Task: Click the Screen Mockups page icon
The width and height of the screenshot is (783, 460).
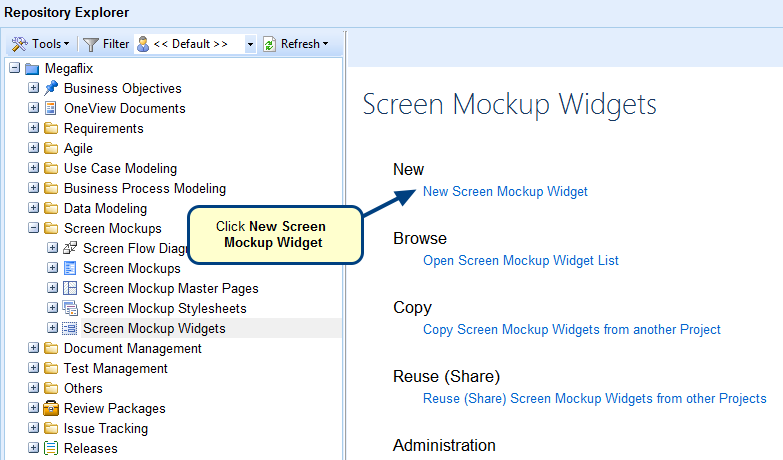Action: click(70, 268)
